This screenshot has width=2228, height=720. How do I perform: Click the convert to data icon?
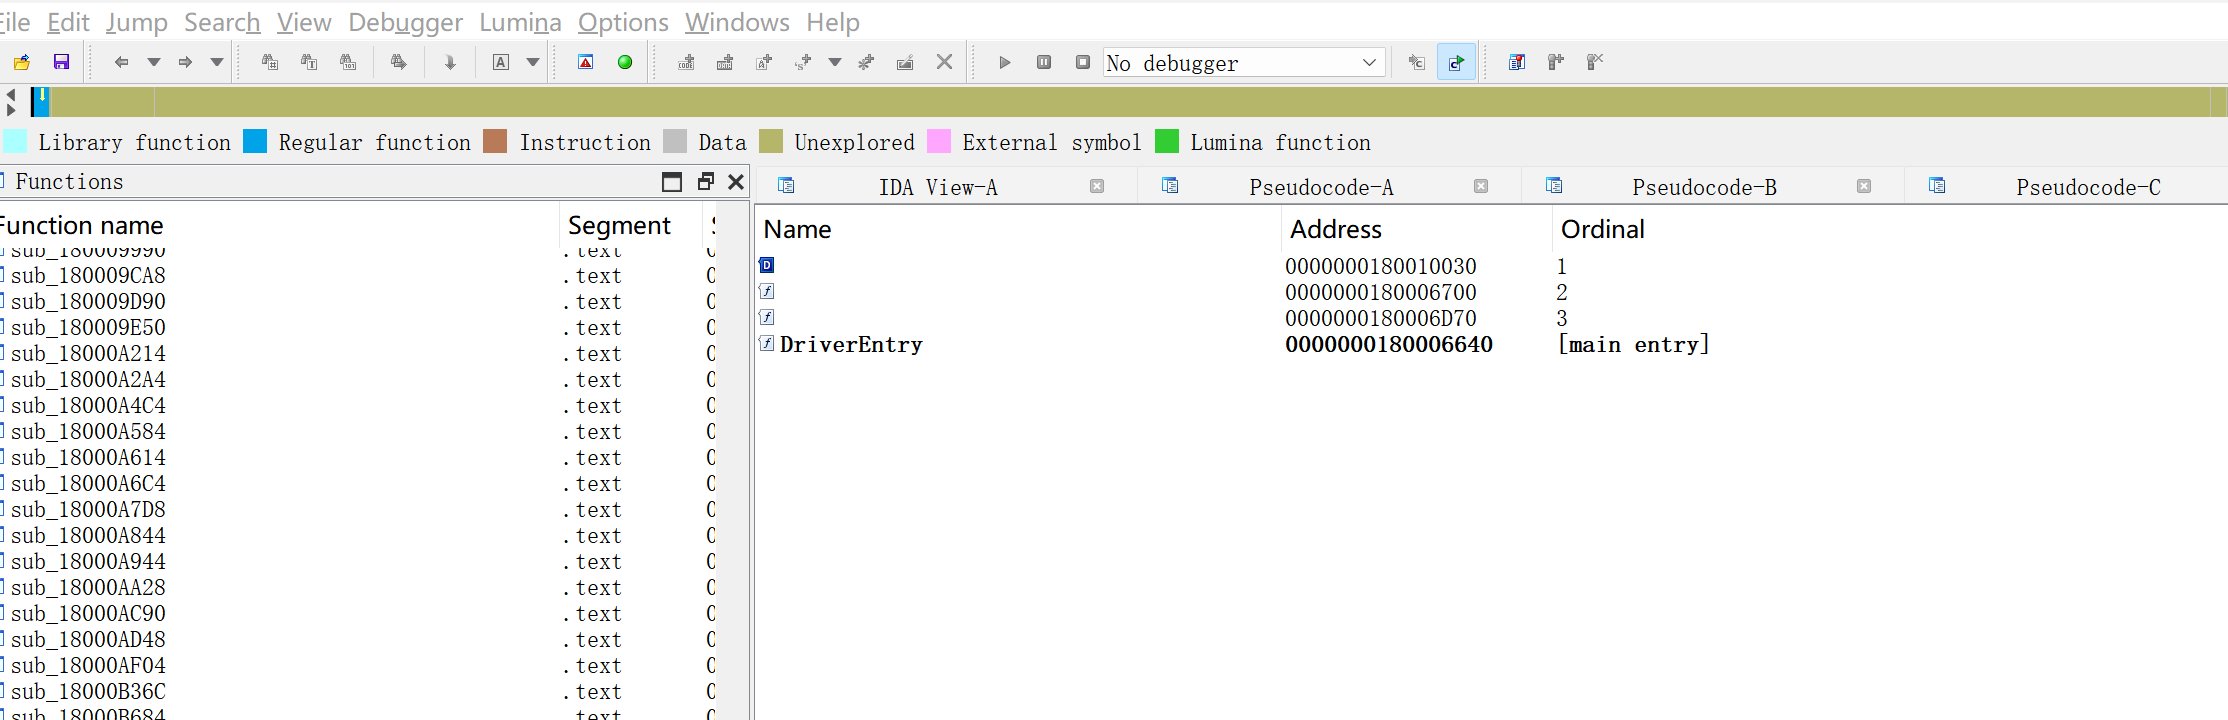click(725, 62)
